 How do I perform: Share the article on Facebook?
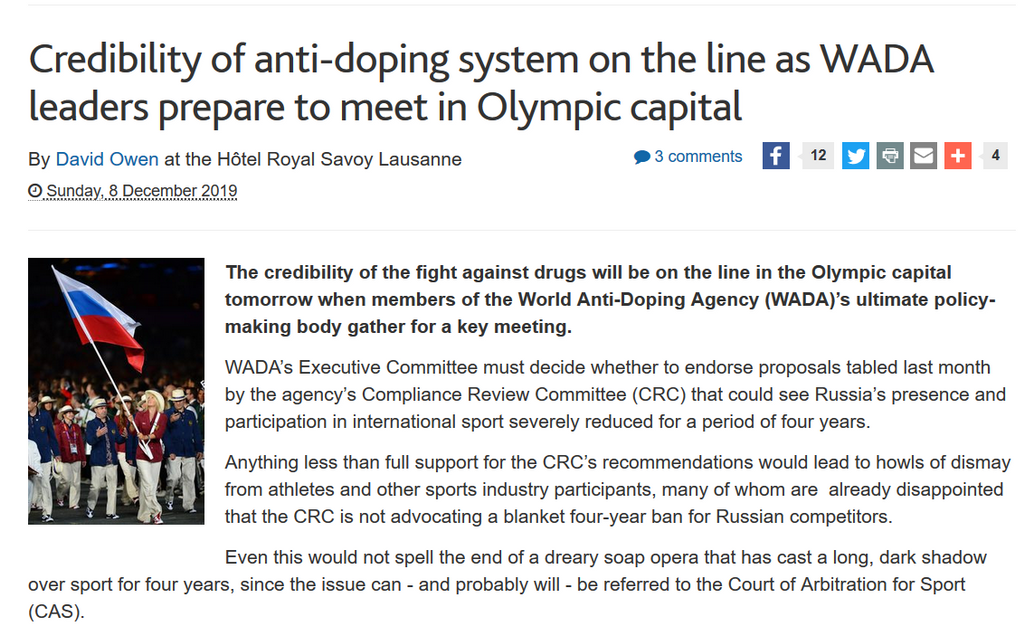(776, 155)
